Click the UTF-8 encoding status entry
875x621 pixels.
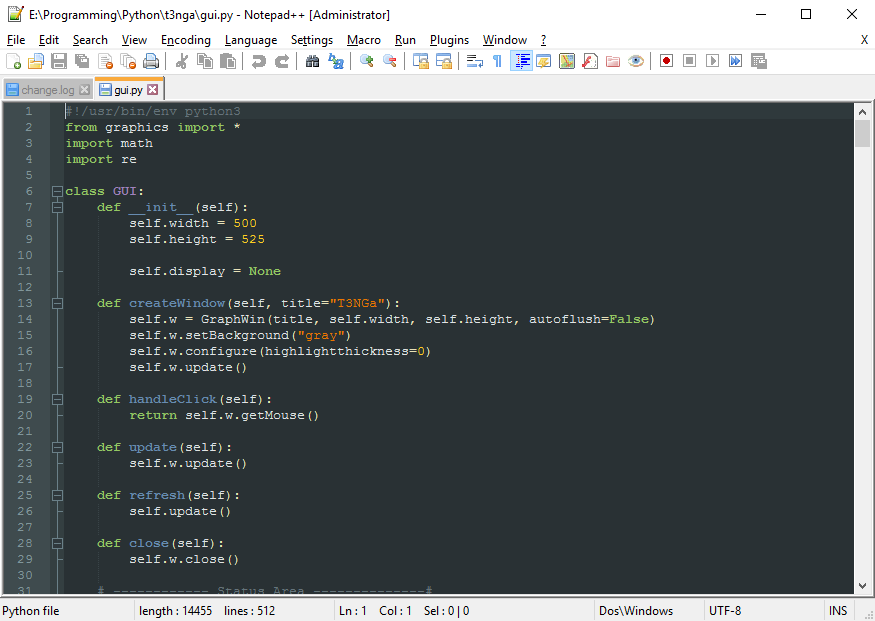click(725, 611)
